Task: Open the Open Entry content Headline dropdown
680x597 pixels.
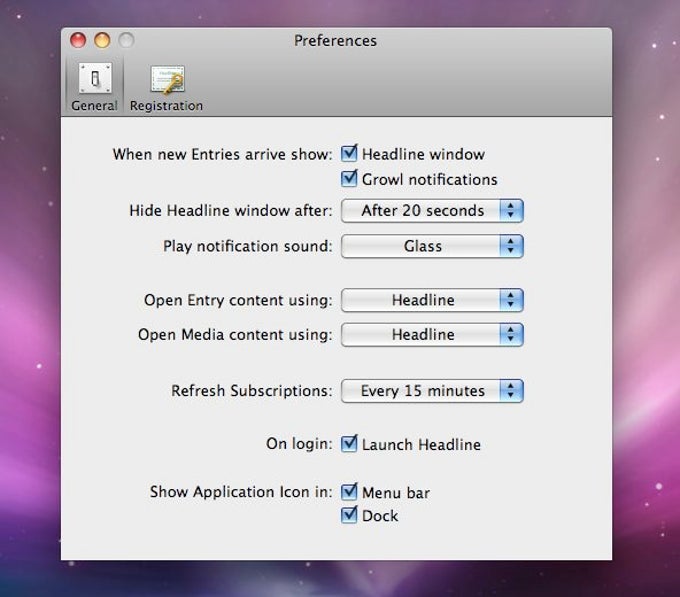Action: [x=432, y=300]
